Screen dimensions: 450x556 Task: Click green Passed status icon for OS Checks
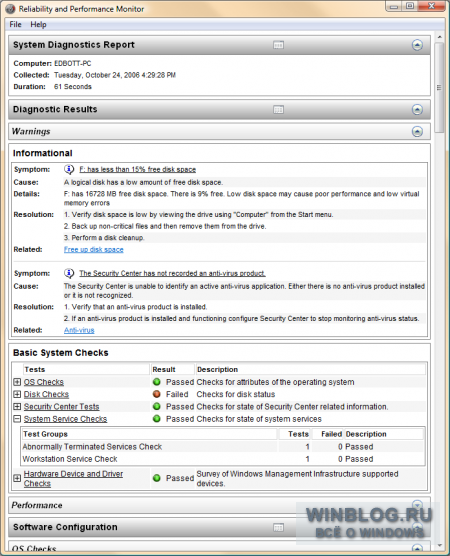[x=156, y=382]
